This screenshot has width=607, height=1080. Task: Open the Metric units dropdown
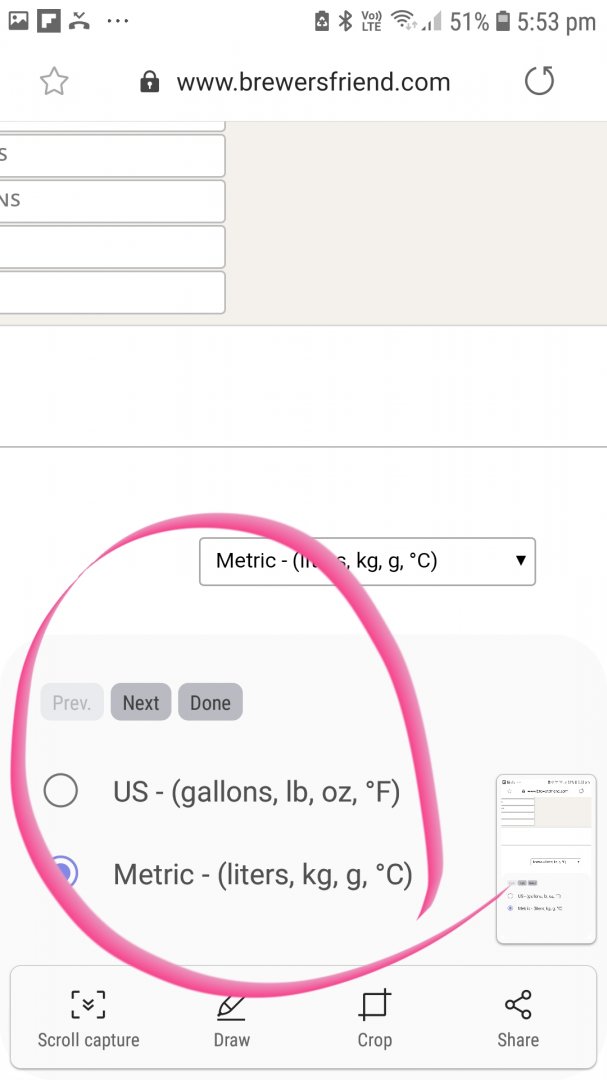point(366,561)
